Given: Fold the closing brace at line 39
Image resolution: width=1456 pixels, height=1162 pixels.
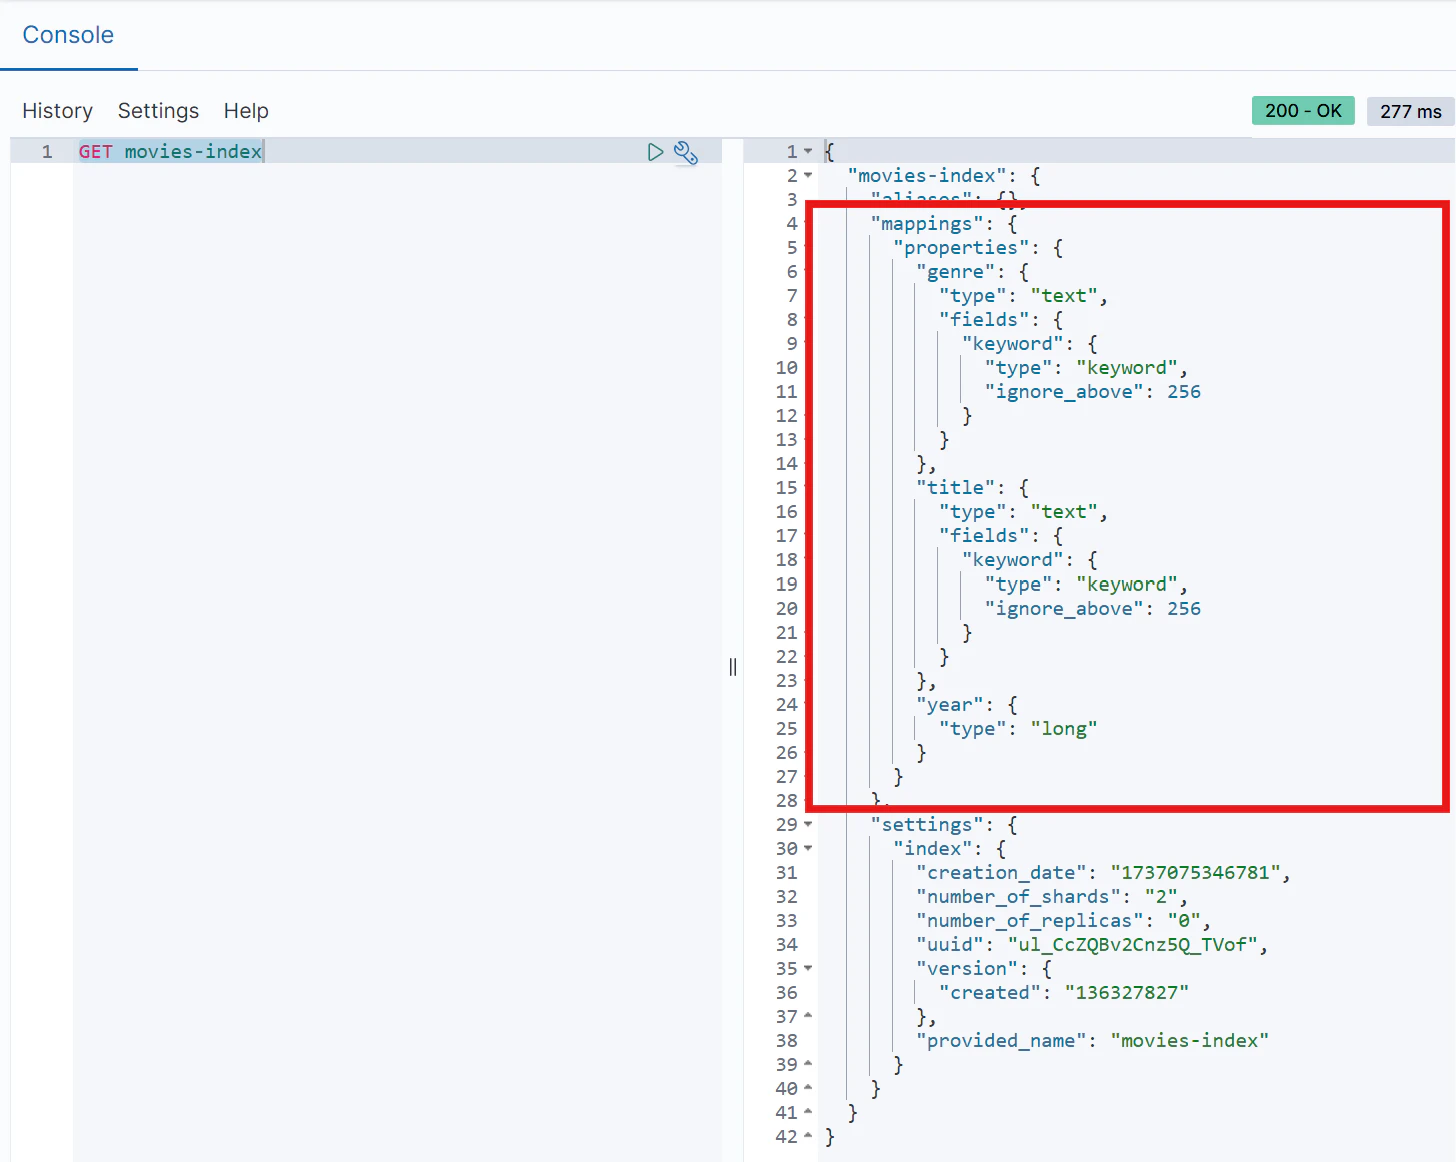Looking at the screenshot, I should tap(808, 1065).
